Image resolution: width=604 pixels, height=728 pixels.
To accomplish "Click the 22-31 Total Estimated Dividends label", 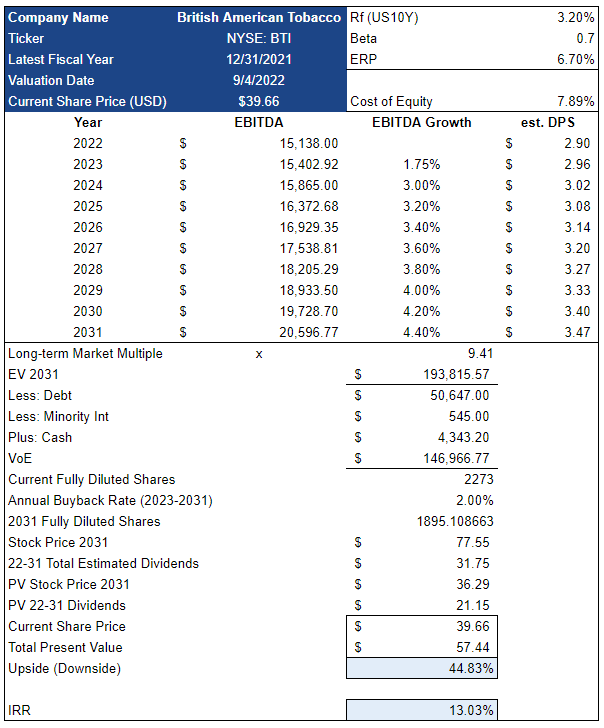I will (x=104, y=564).
